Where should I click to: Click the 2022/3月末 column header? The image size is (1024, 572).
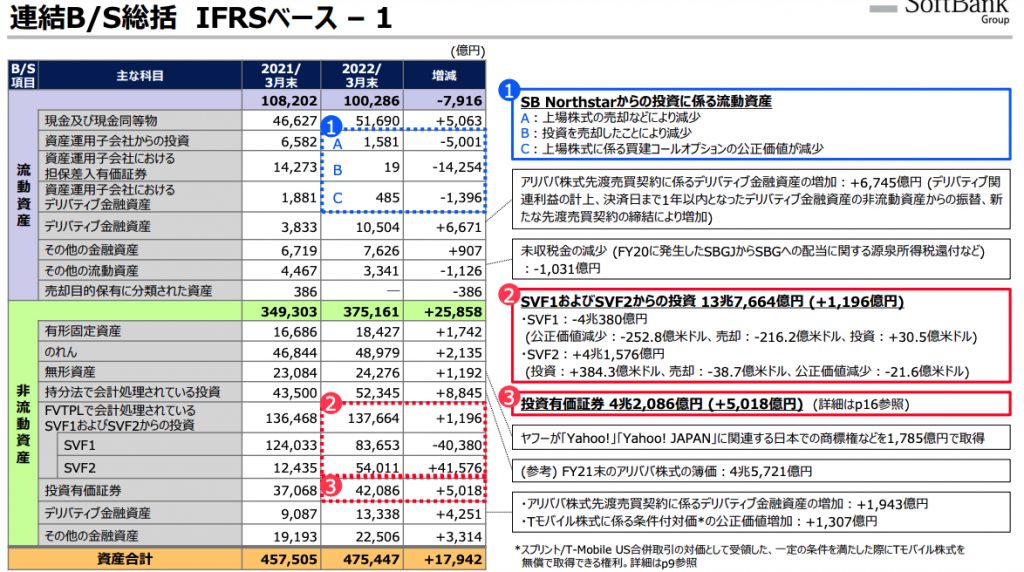(x=362, y=76)
